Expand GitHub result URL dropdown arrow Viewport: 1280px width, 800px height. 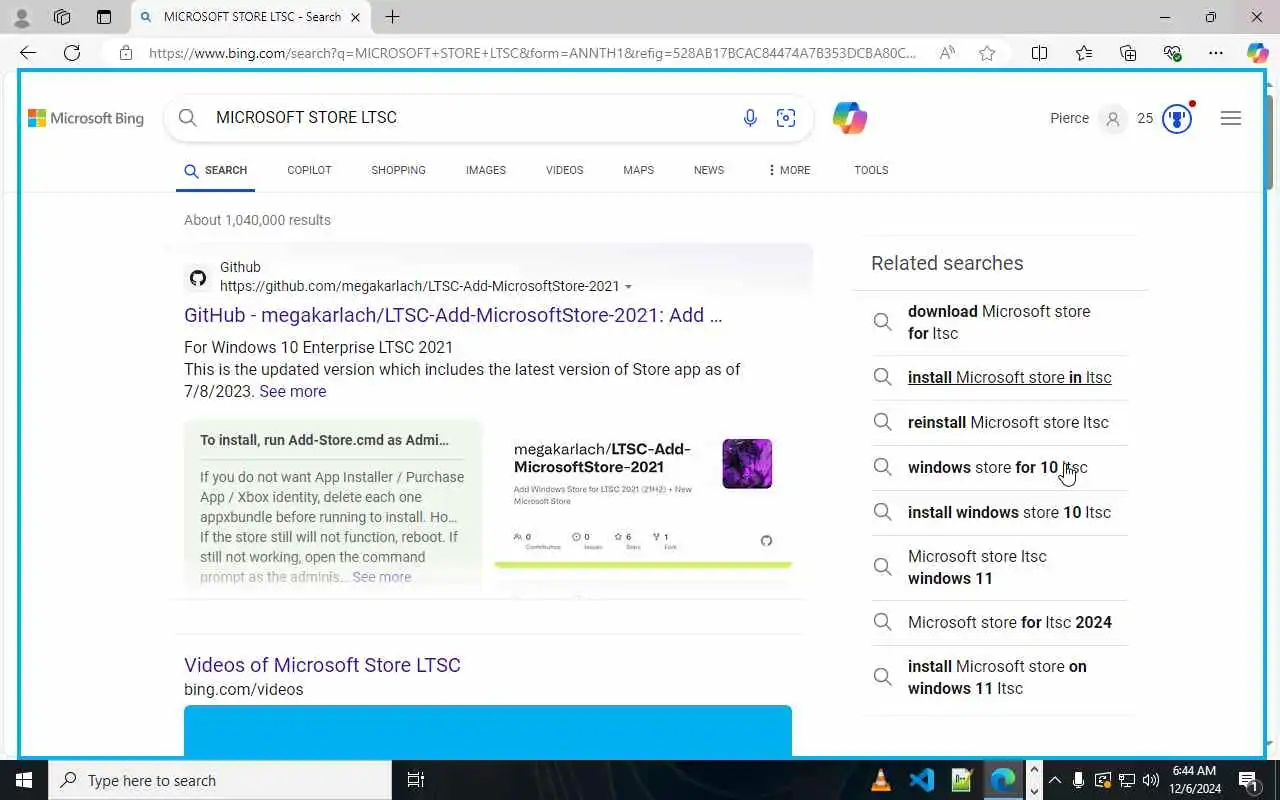click(628, 287)
